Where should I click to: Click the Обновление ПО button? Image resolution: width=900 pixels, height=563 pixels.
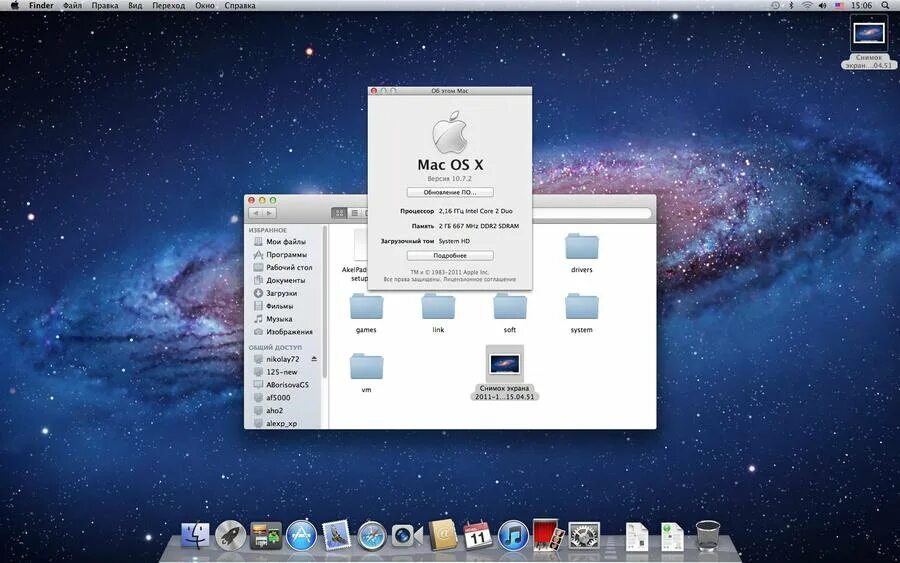point(450,192)
